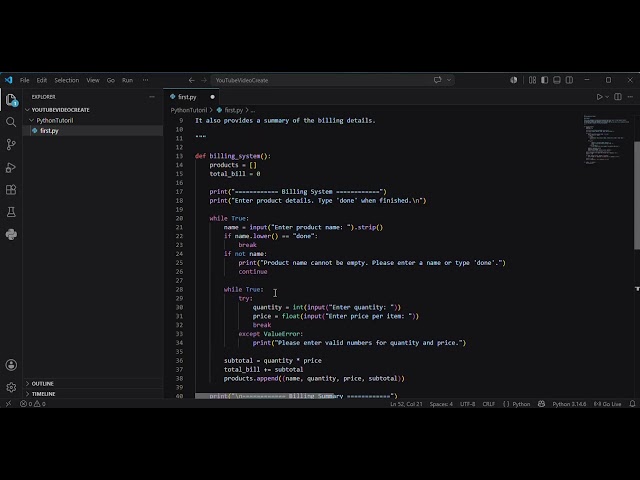Toggle the bottom Panel visibility
Image resolution: width=640 pixels, height=480 pixels.
click(x=557, y=80)
